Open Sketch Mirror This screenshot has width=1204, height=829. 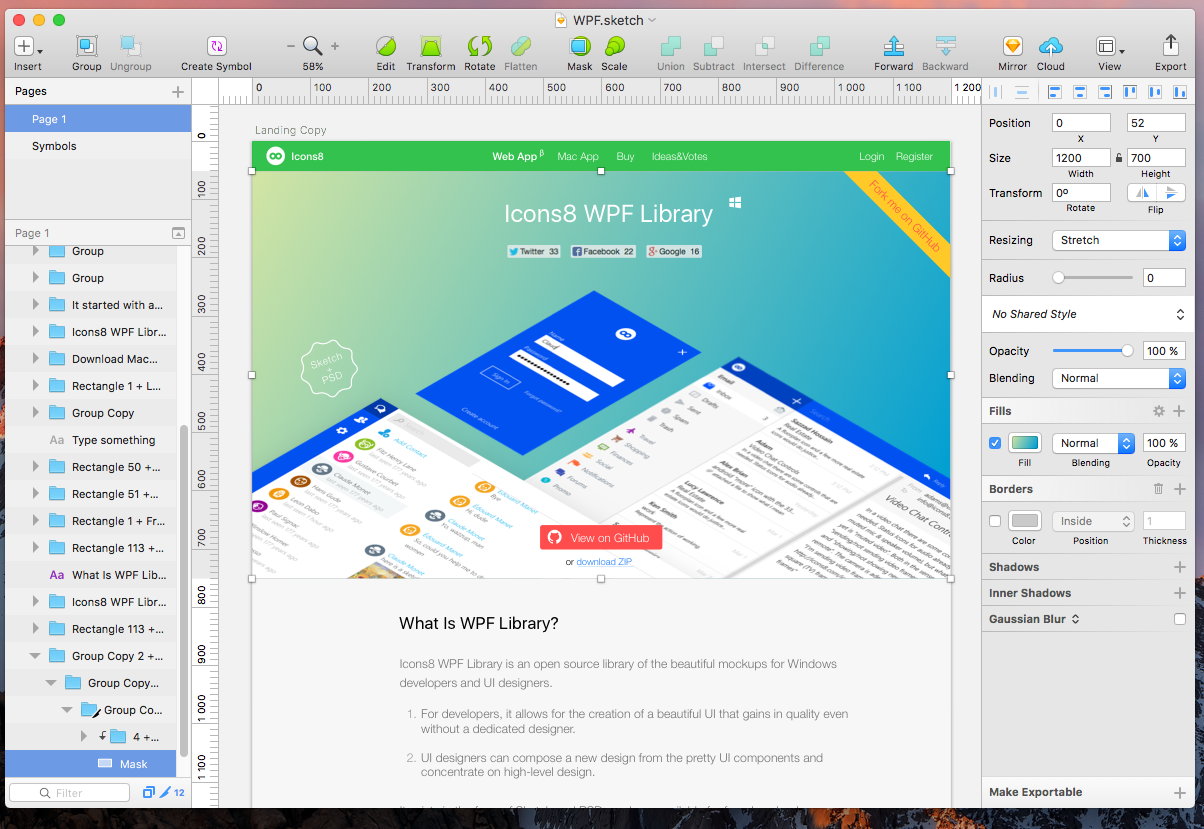[1013, 46]
